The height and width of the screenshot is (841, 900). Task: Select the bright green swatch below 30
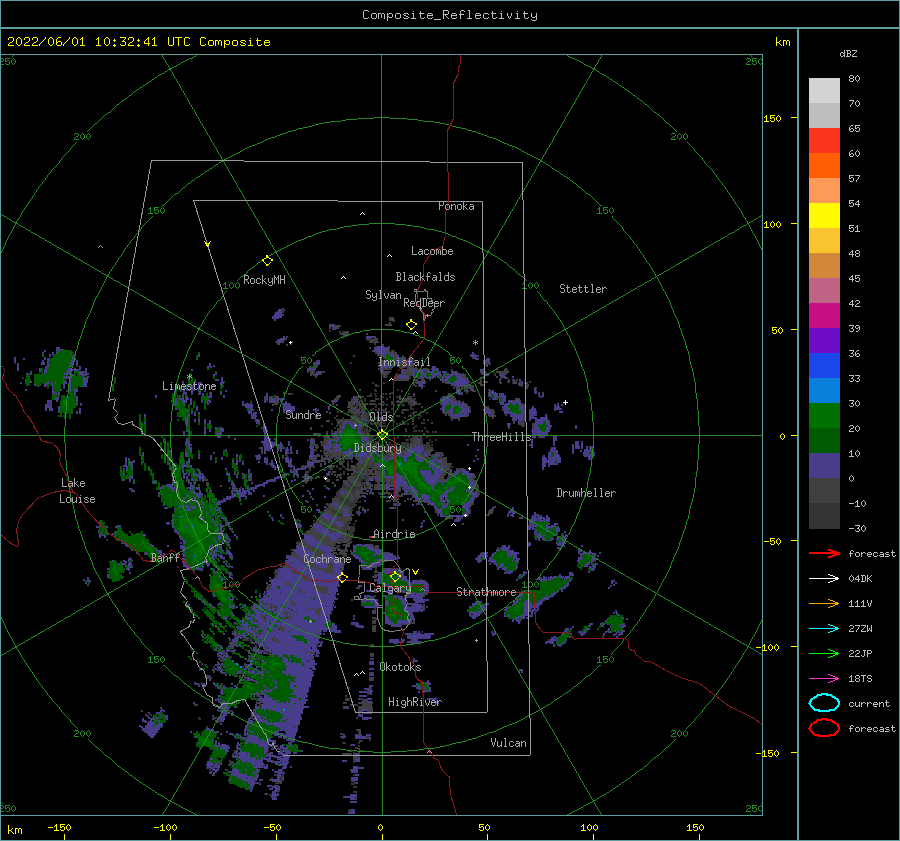pyautogui.click(x=824, y=415)
